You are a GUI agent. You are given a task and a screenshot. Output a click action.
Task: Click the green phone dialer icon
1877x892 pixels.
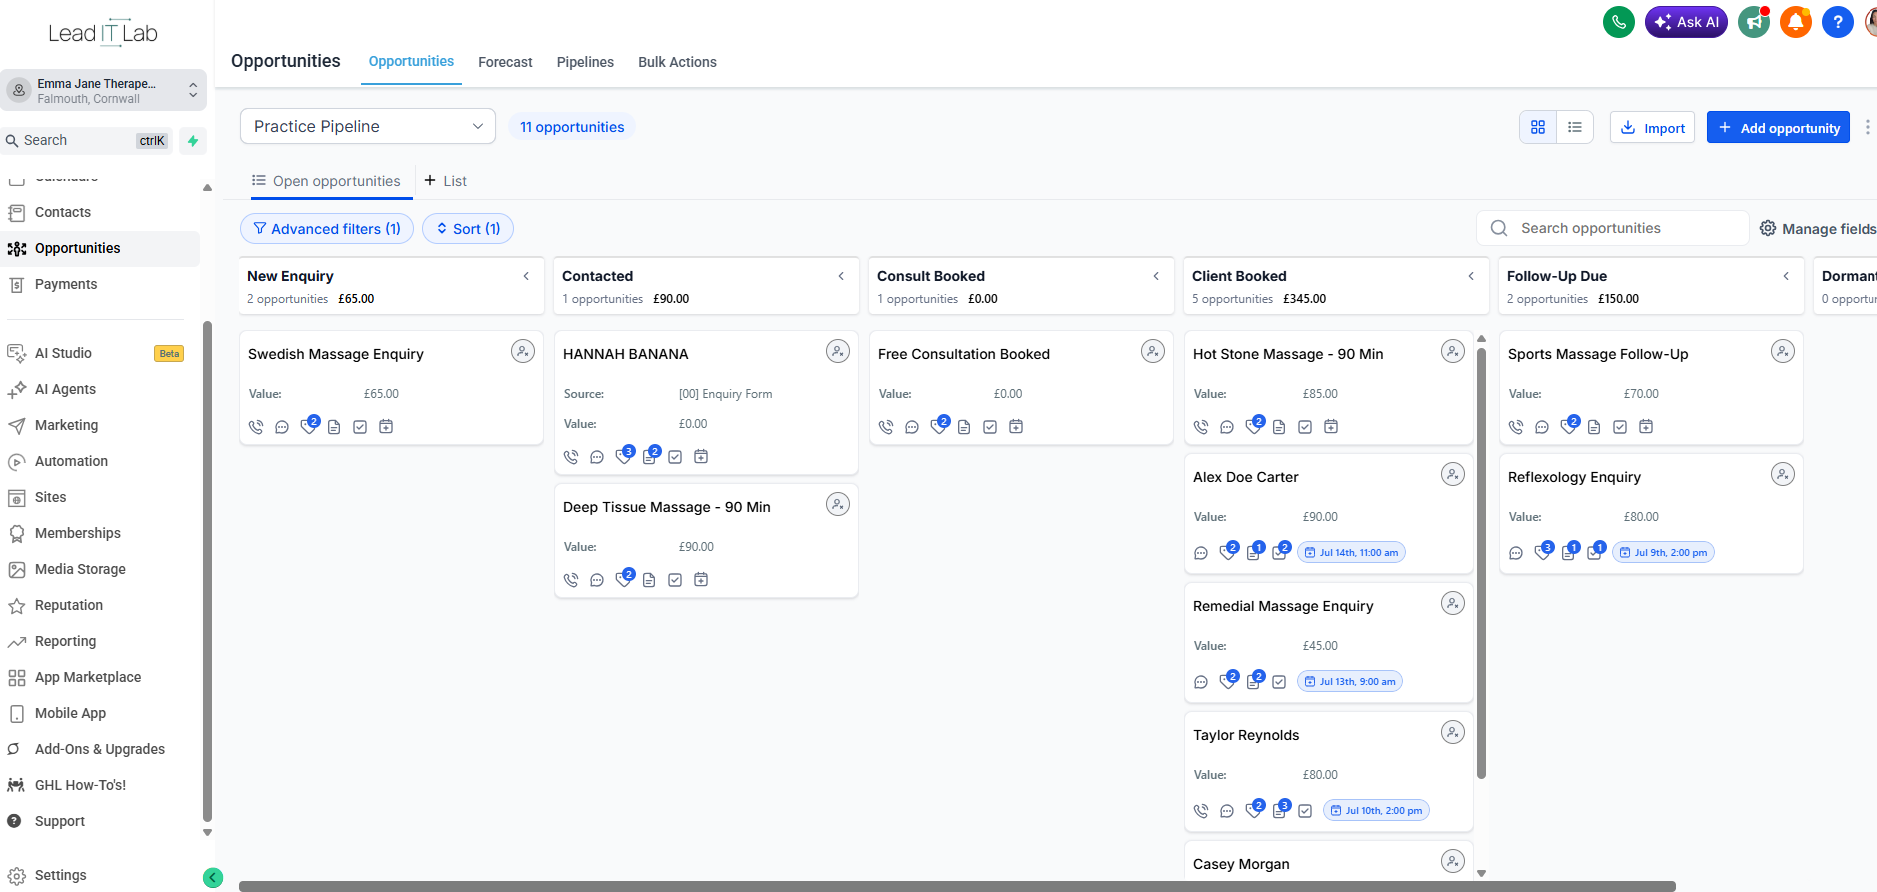pyautogui.click(x=1618, y=21)
